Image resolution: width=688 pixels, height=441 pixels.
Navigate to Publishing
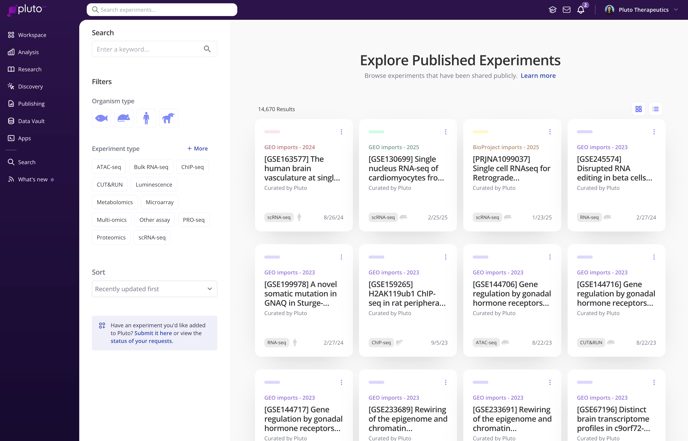(x=26, y=104)
